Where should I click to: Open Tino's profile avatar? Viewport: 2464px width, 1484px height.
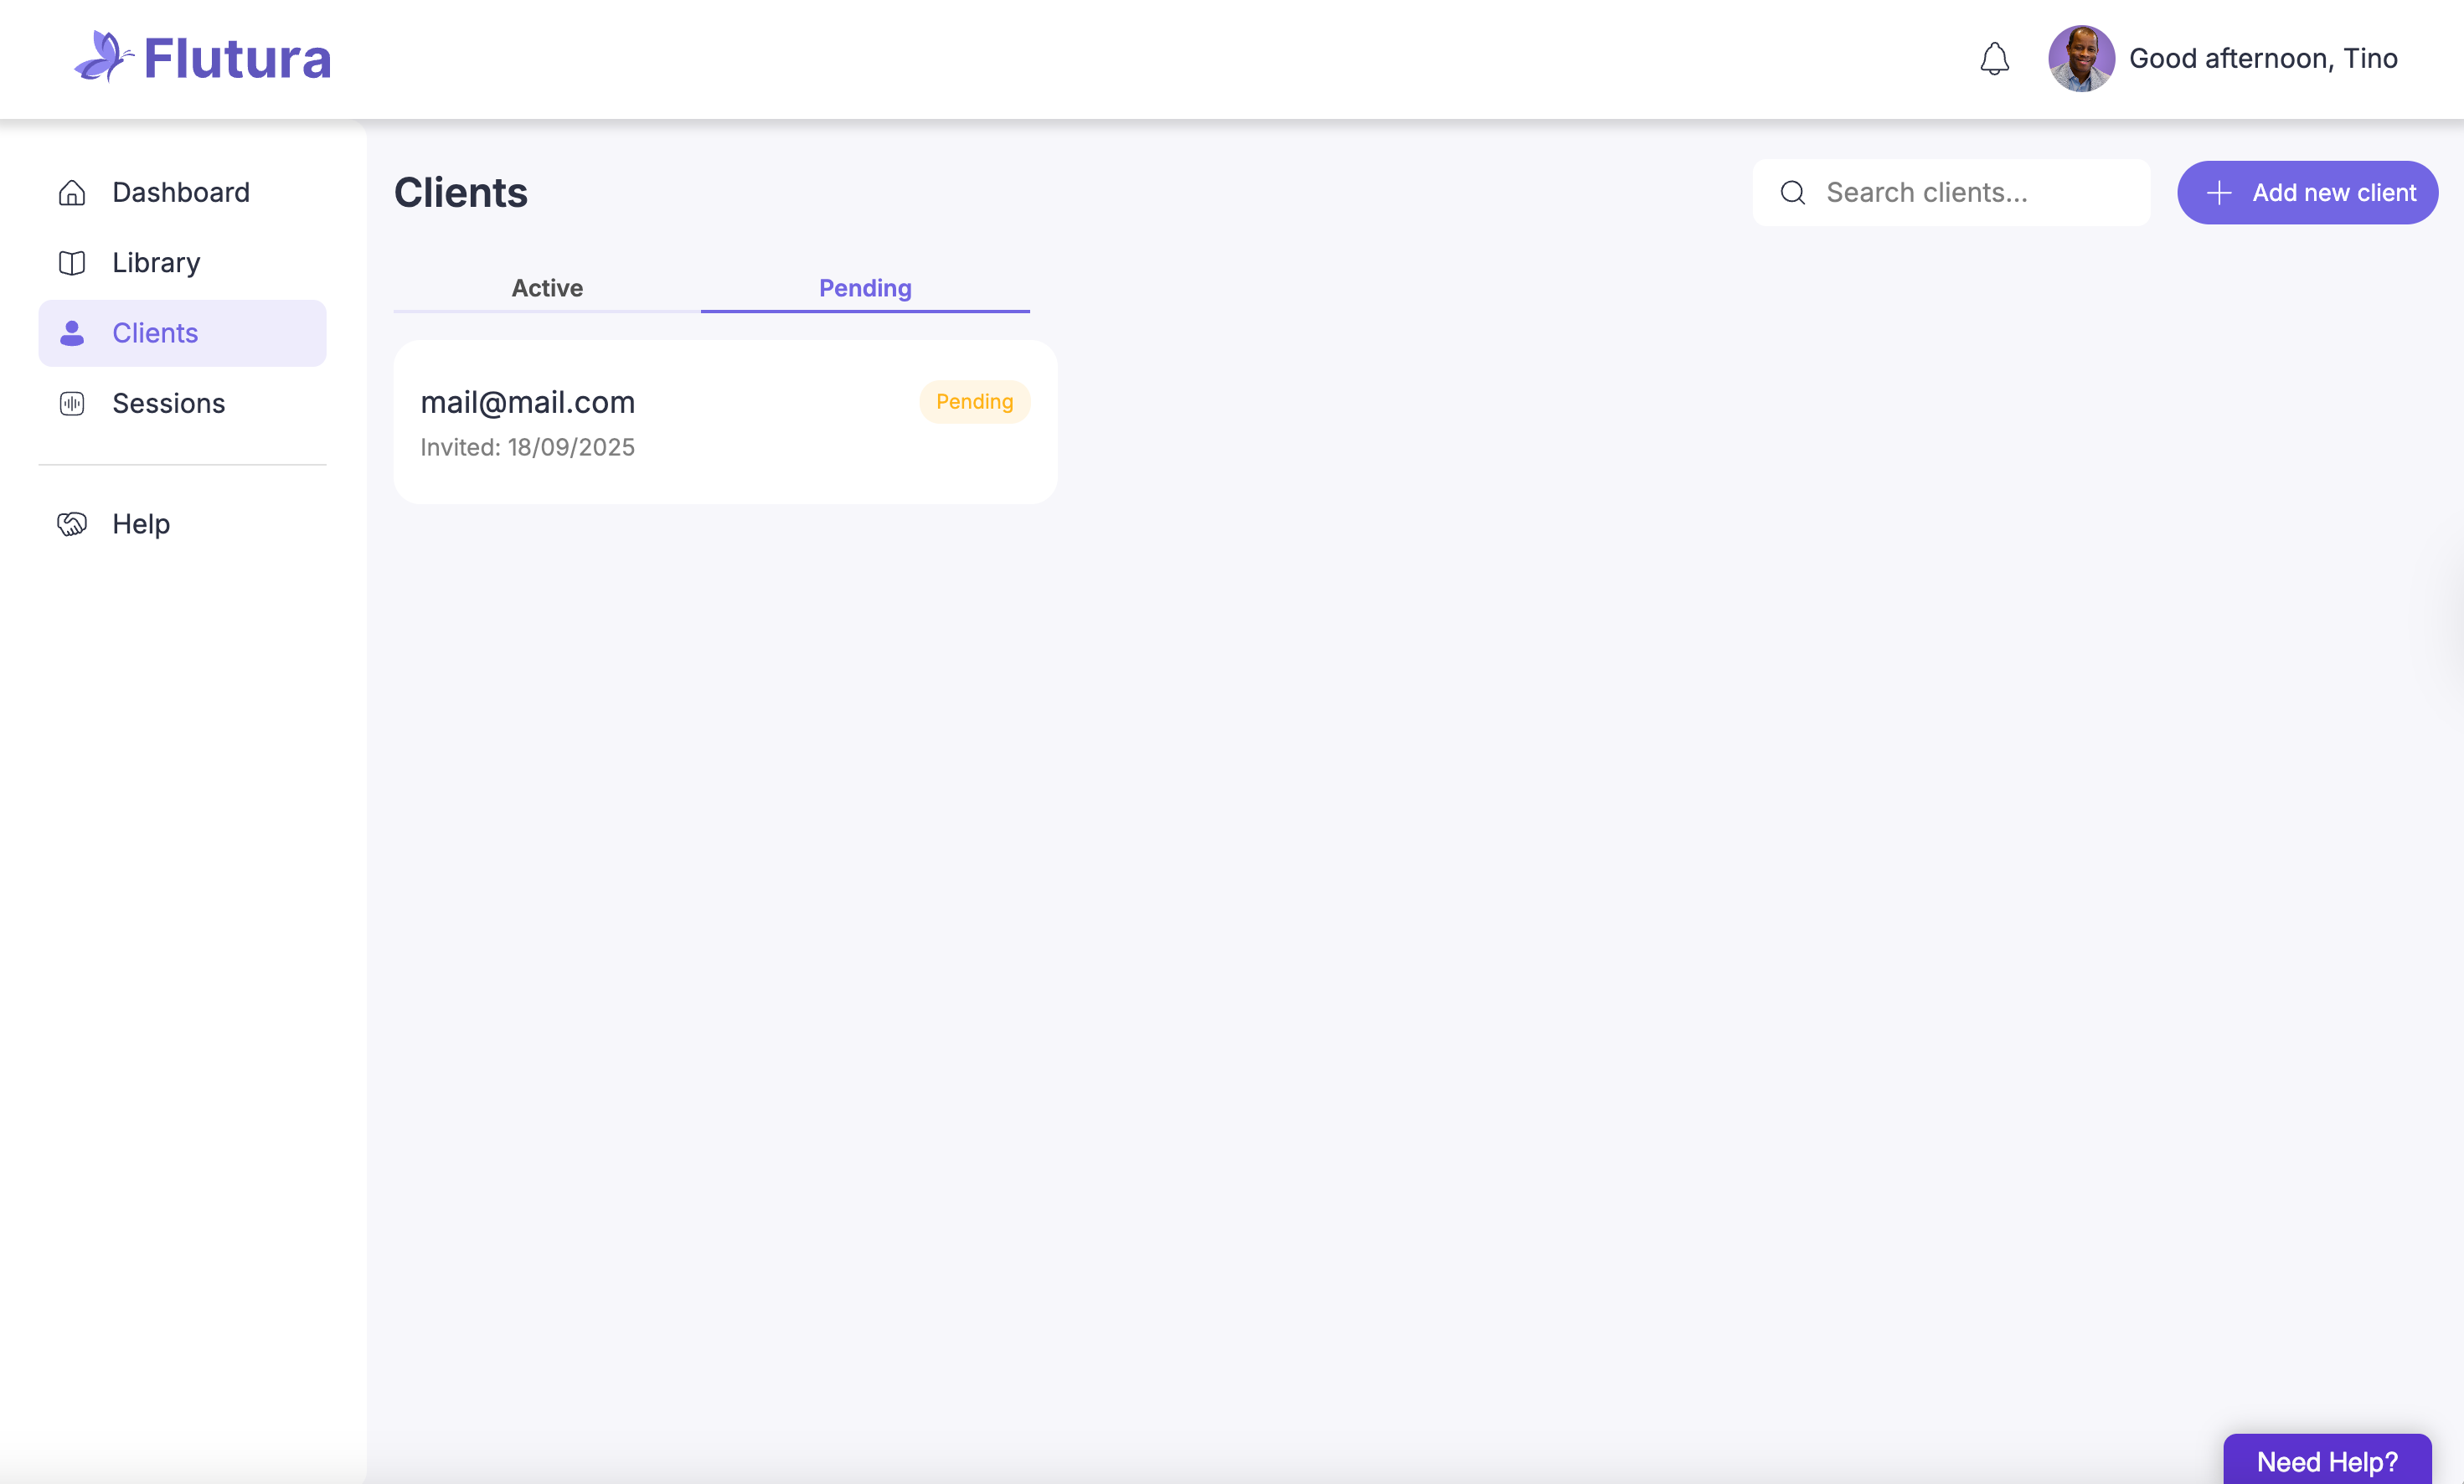tap(2081, 58)
